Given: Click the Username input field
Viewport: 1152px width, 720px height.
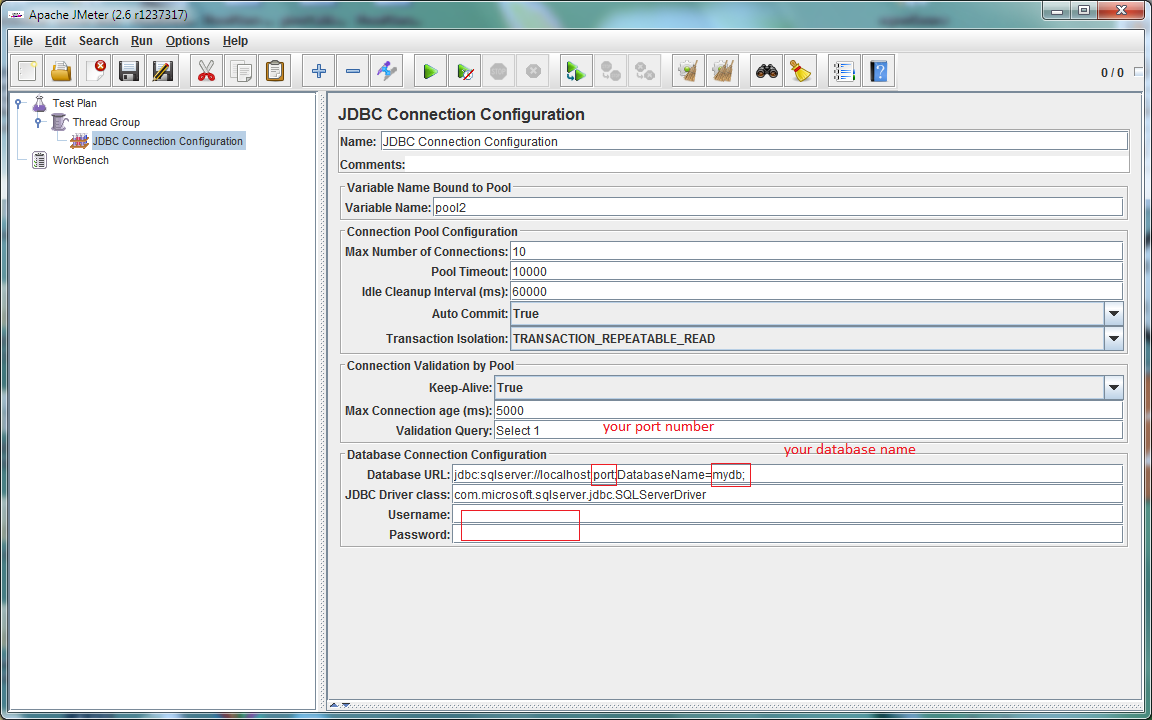Looking at the screenshot, I should 788,514.
